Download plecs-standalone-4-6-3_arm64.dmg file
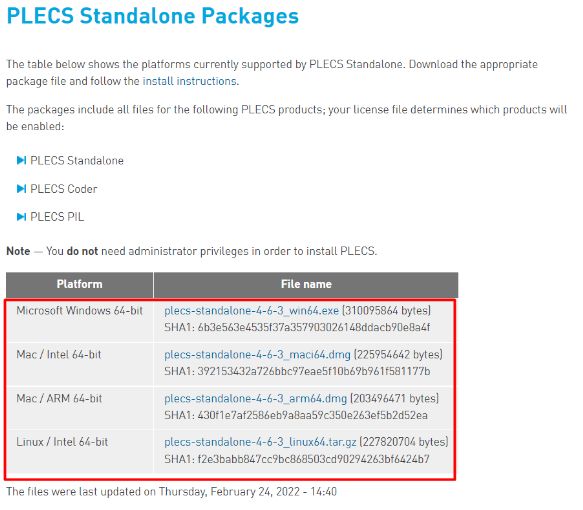The width and height of the screenshot is (583, 510). (255, 398)
